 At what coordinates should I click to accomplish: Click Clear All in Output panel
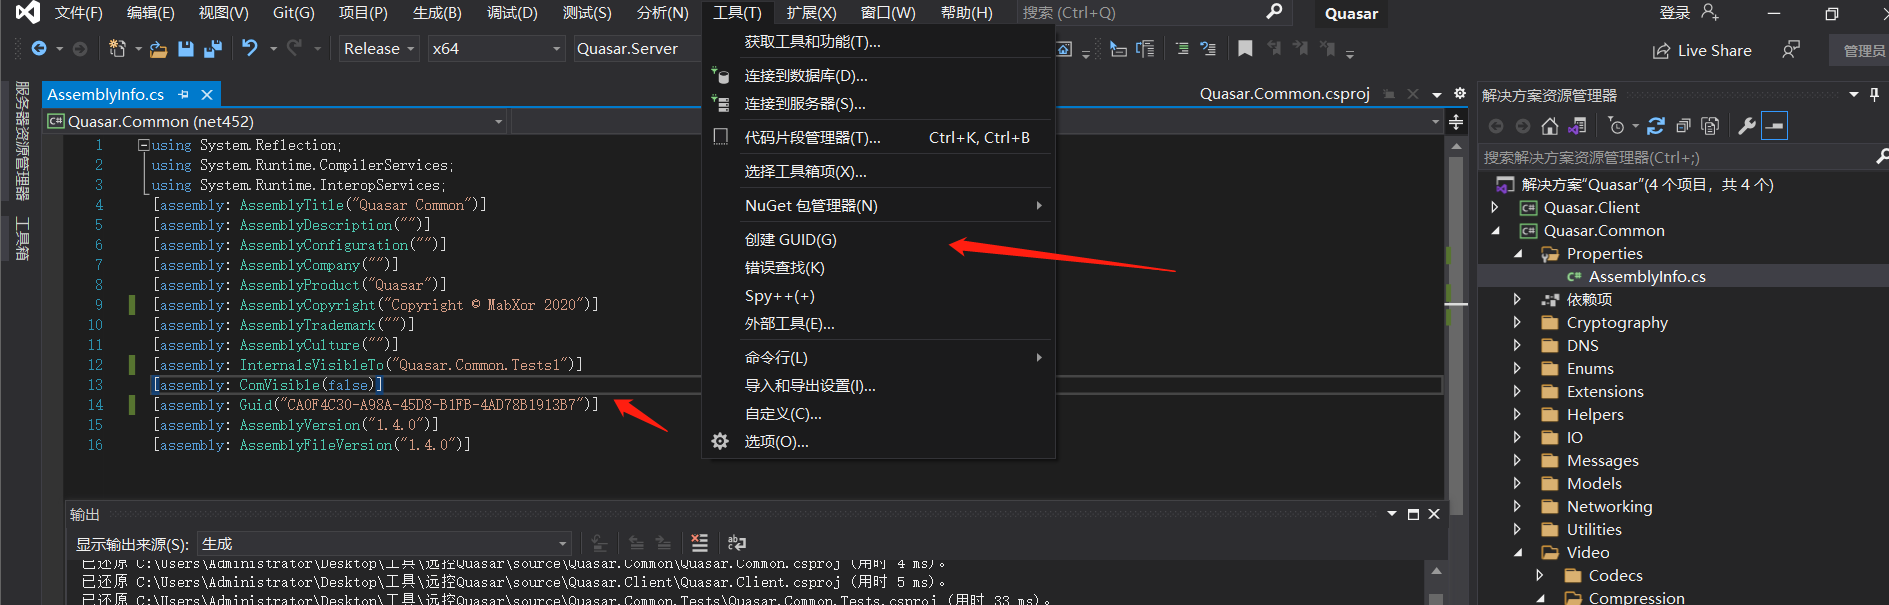click(x=699, y=543)
